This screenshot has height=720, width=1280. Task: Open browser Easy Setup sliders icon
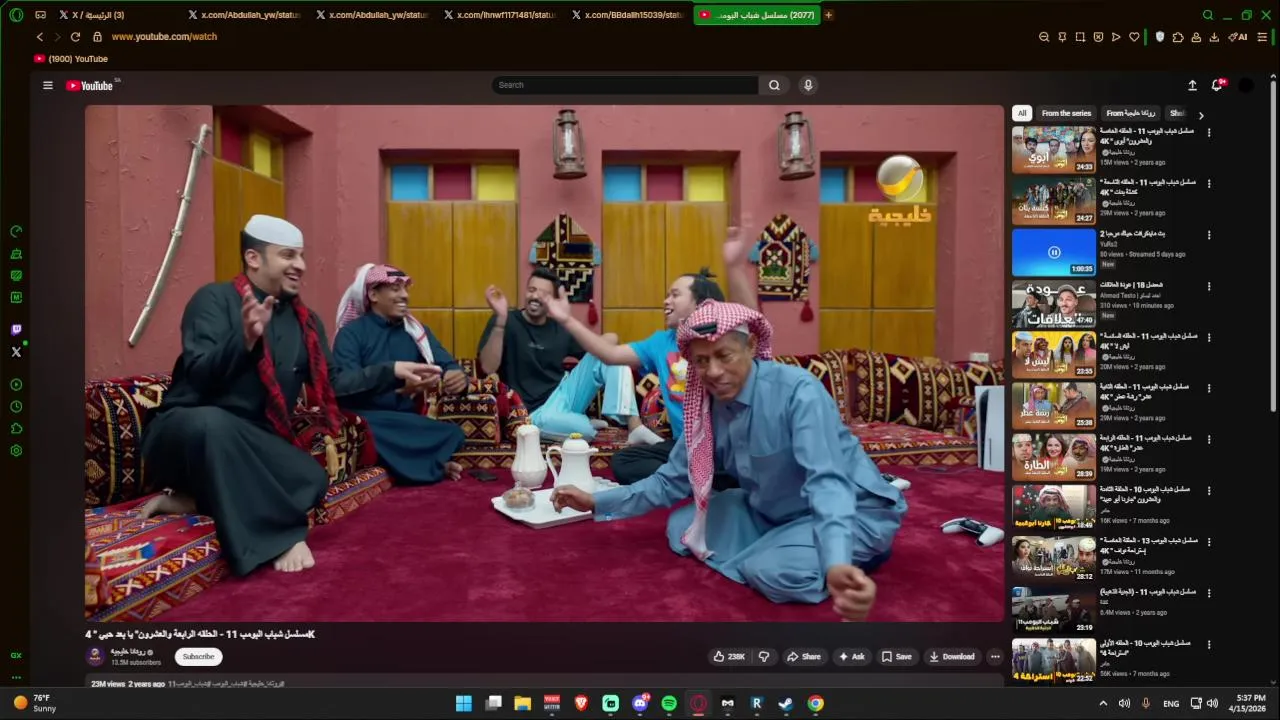pos(1263,37)
